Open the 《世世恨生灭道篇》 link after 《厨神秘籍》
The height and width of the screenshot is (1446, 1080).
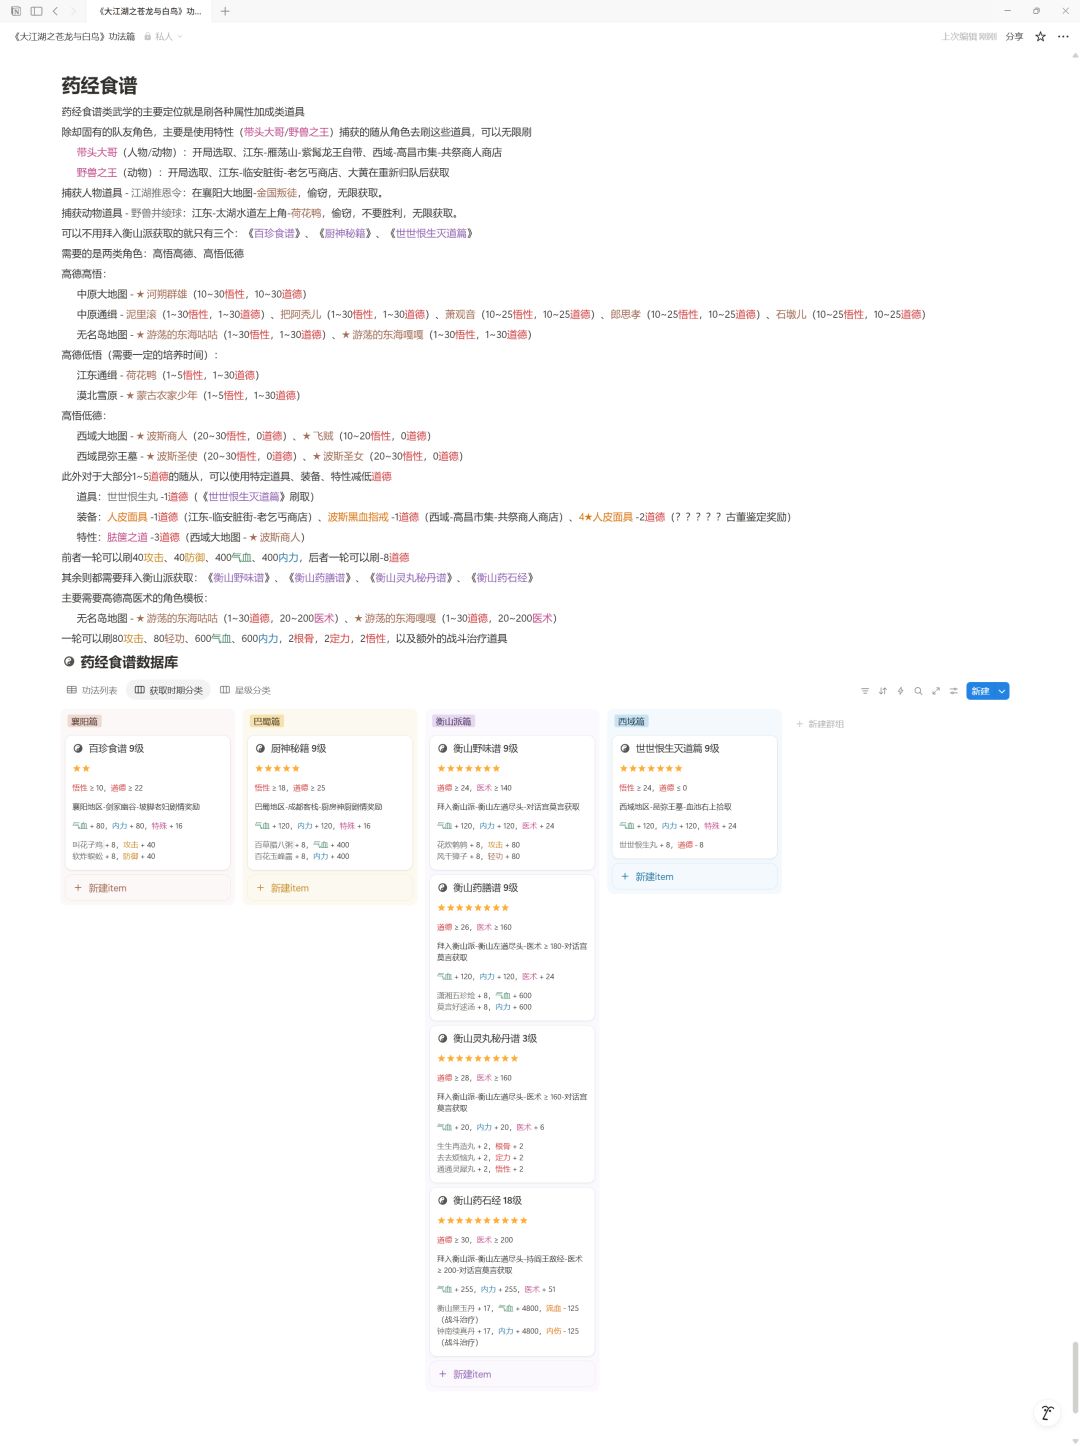coord(431,233)
